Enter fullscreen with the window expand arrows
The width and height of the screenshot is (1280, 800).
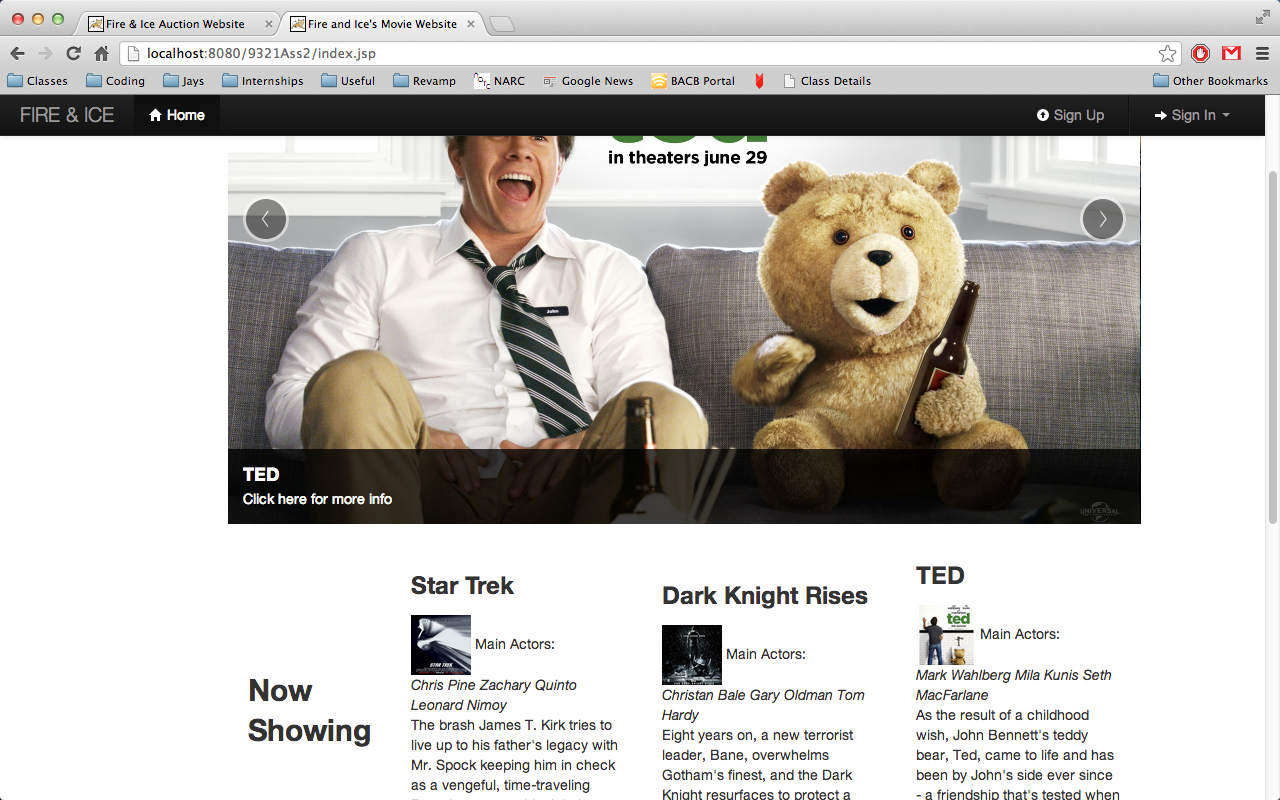pos(1262,17)
